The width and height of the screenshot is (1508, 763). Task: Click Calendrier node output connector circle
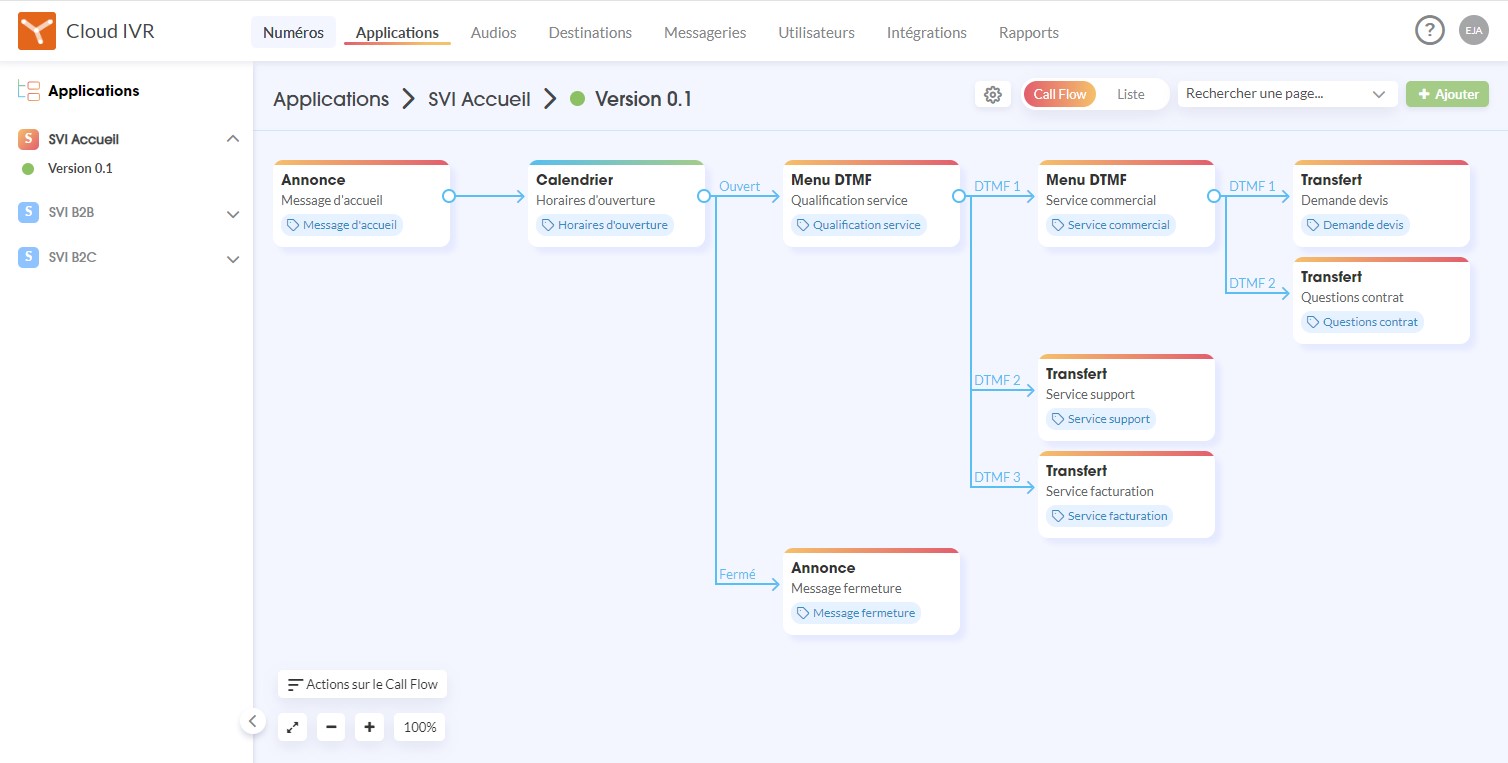pyautogui.click(x=704, y=197)
